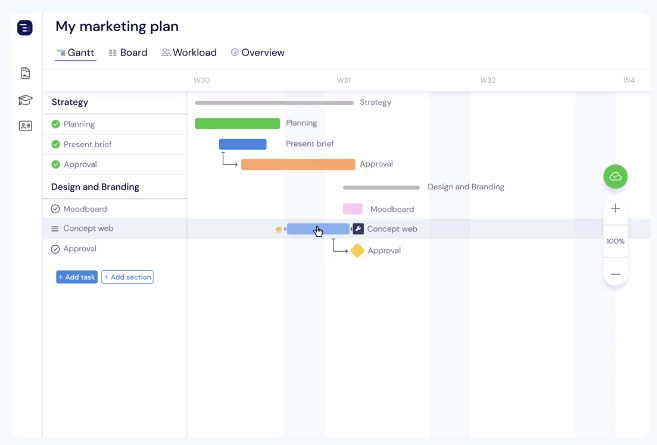Click the green cloud sync button
Screen dimensions: 657x445
click(x=615, y=177)
